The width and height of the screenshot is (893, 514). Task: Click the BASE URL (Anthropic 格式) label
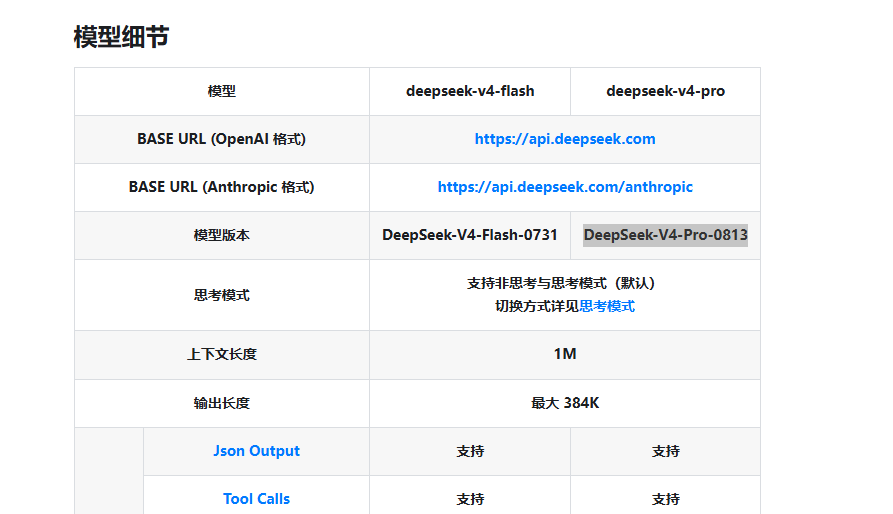click(x=222, y=187)
